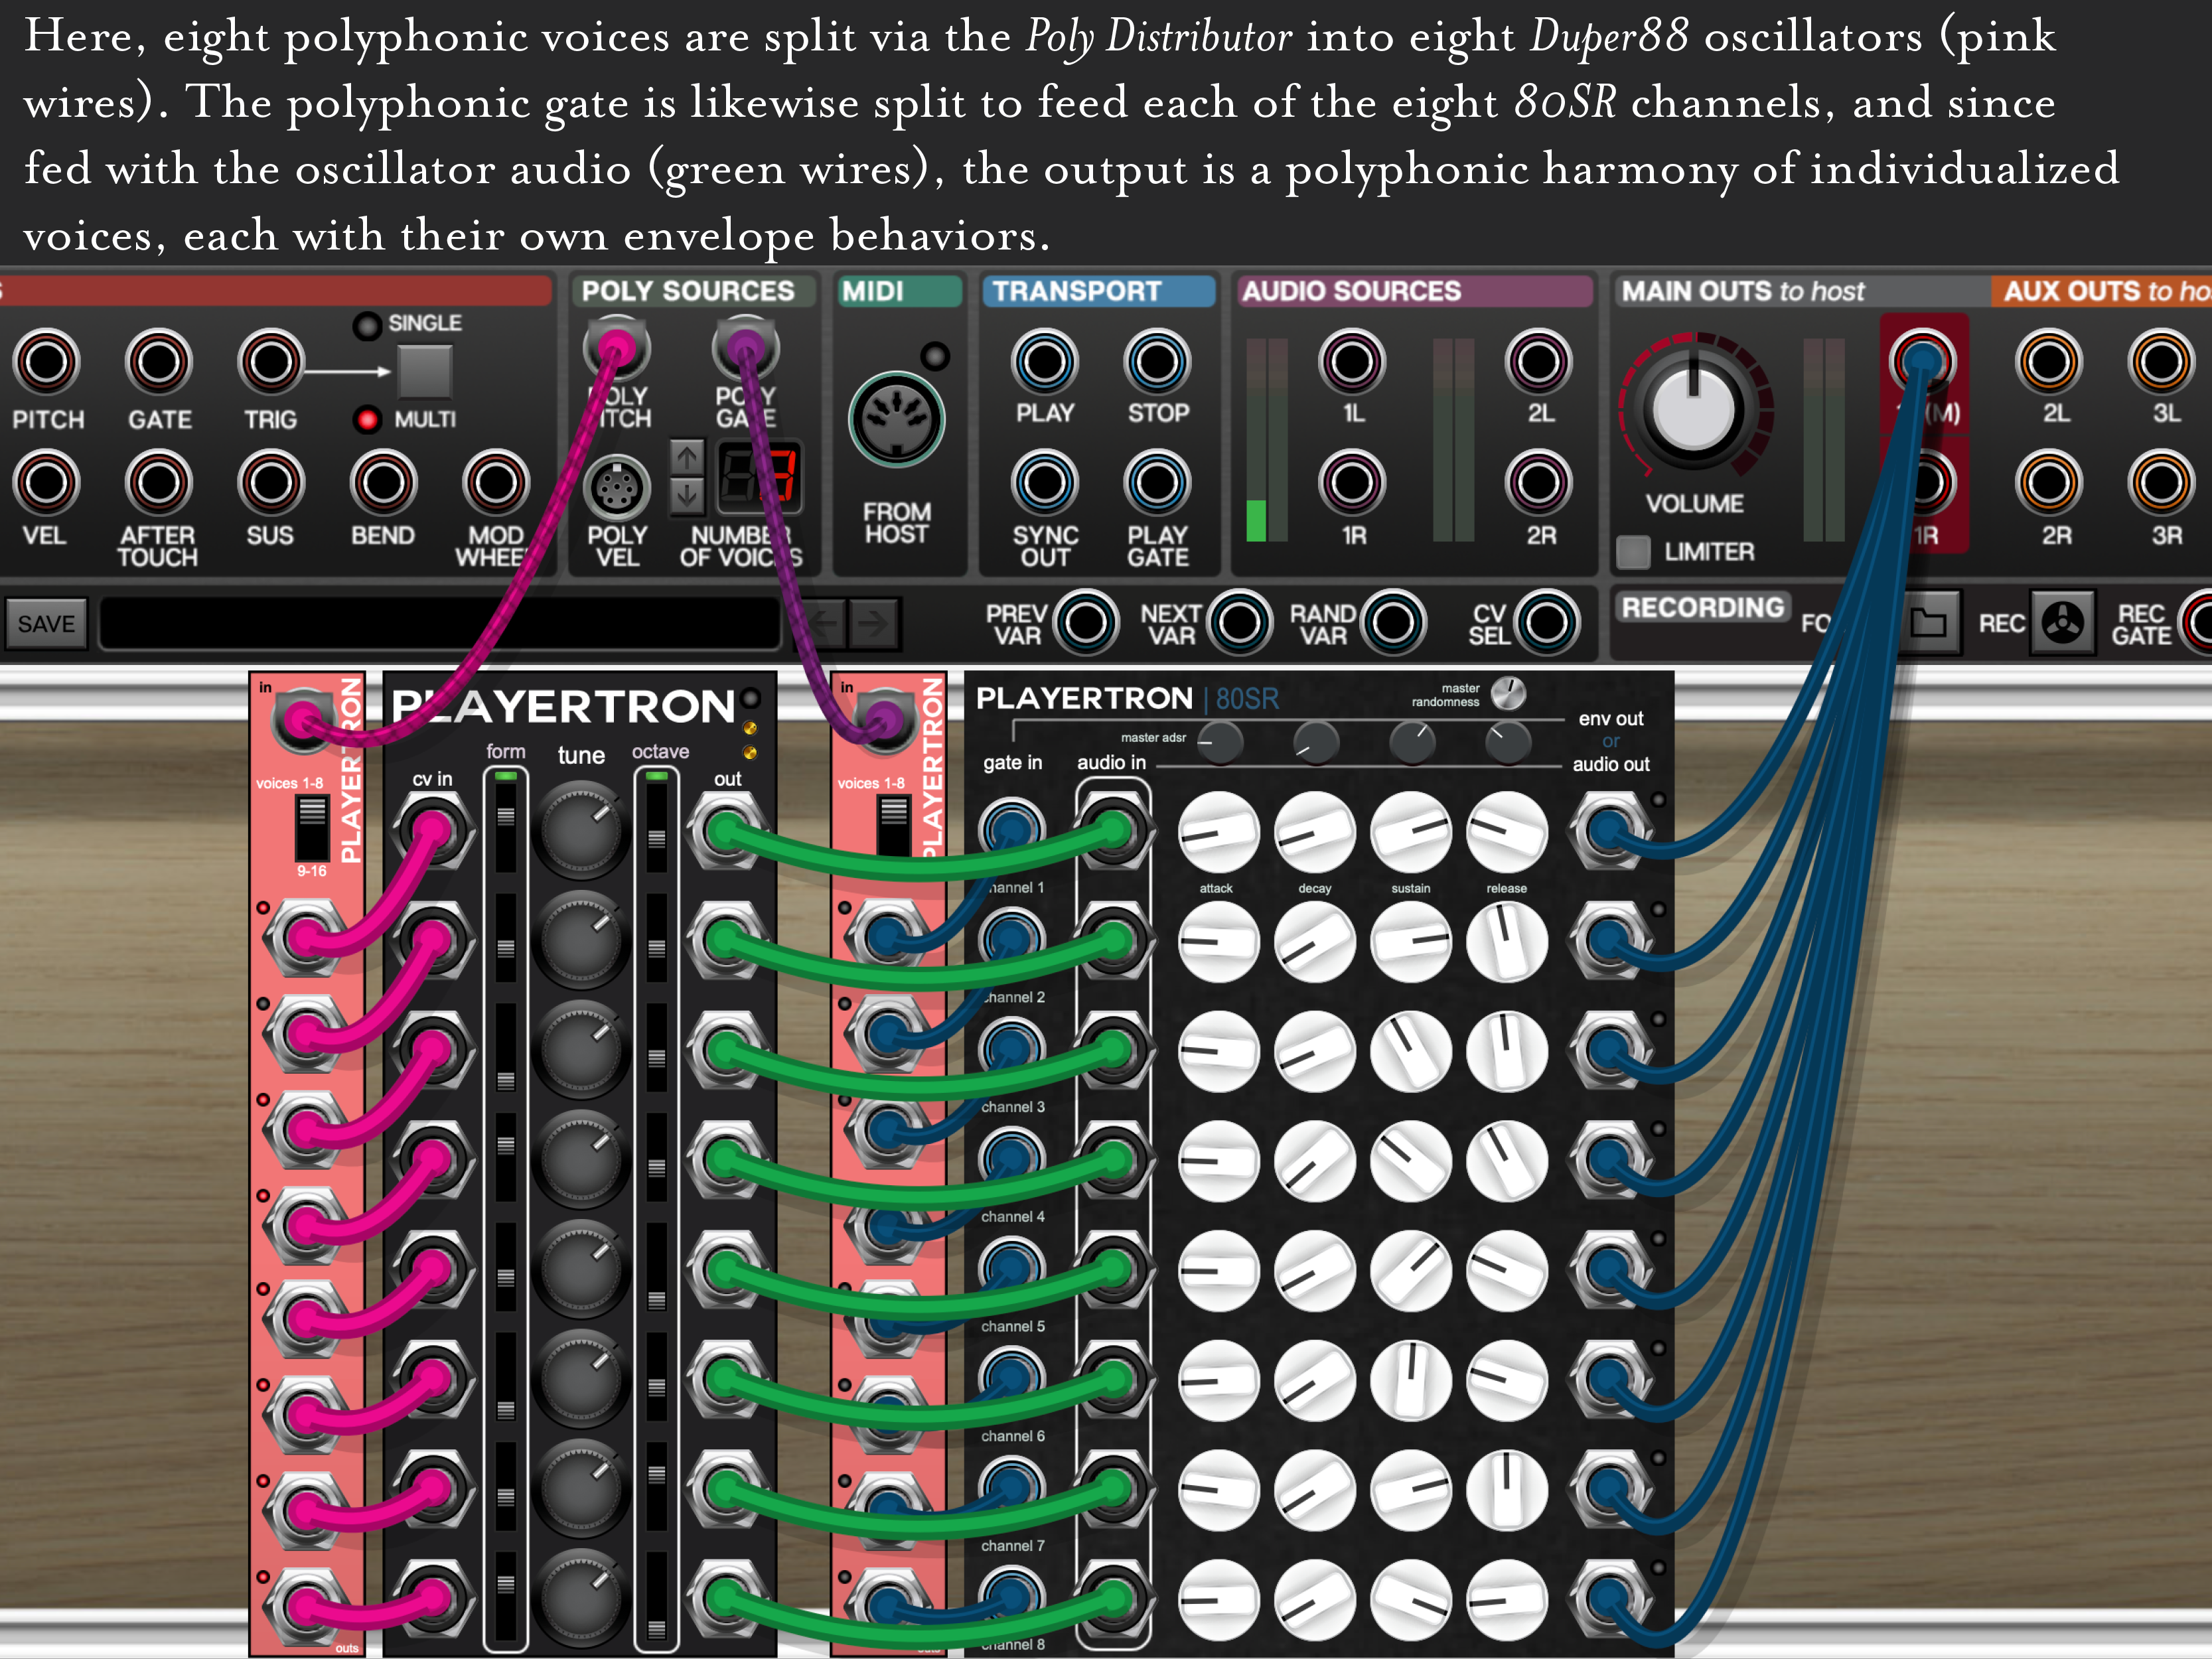The image size is (2212, 1659).
Task: Click the master randomness knob
Action: [x=1508, y=693]
